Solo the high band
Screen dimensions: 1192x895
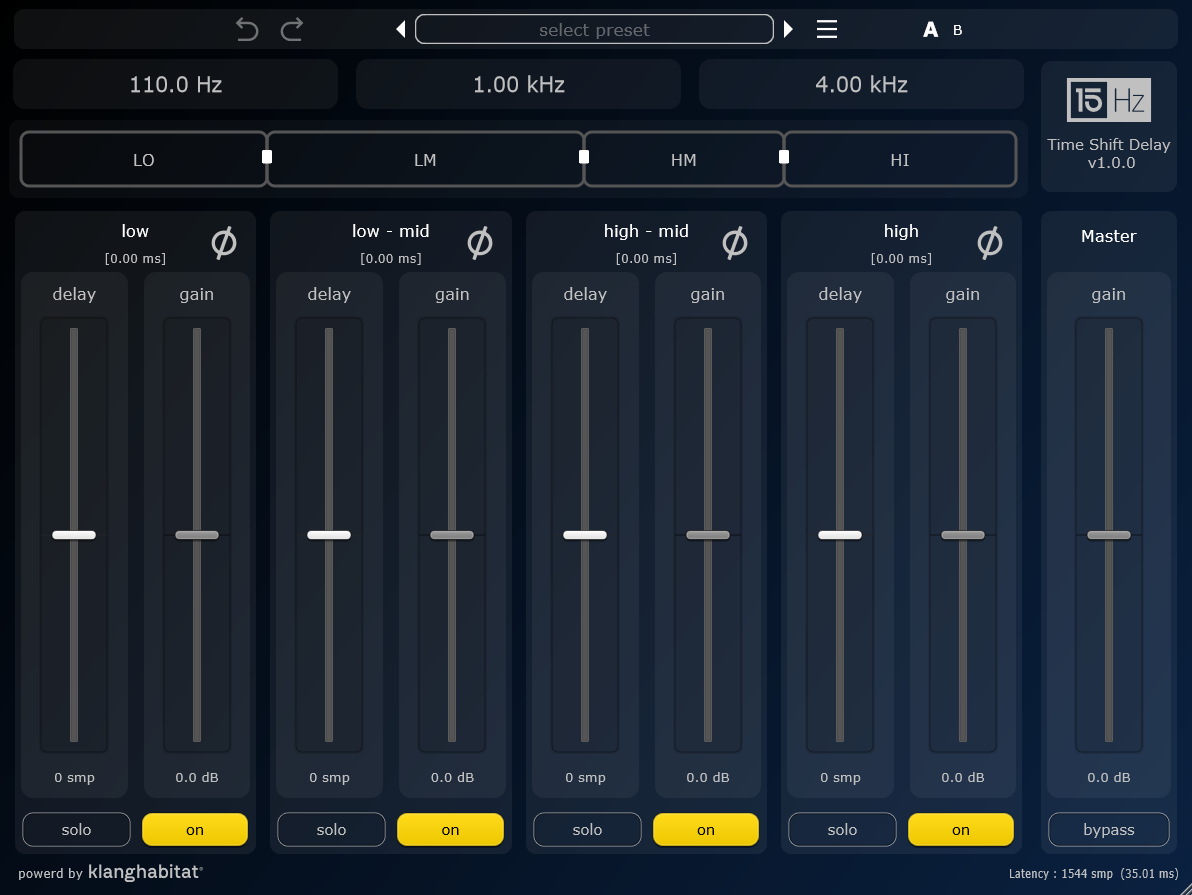point(842,830)
